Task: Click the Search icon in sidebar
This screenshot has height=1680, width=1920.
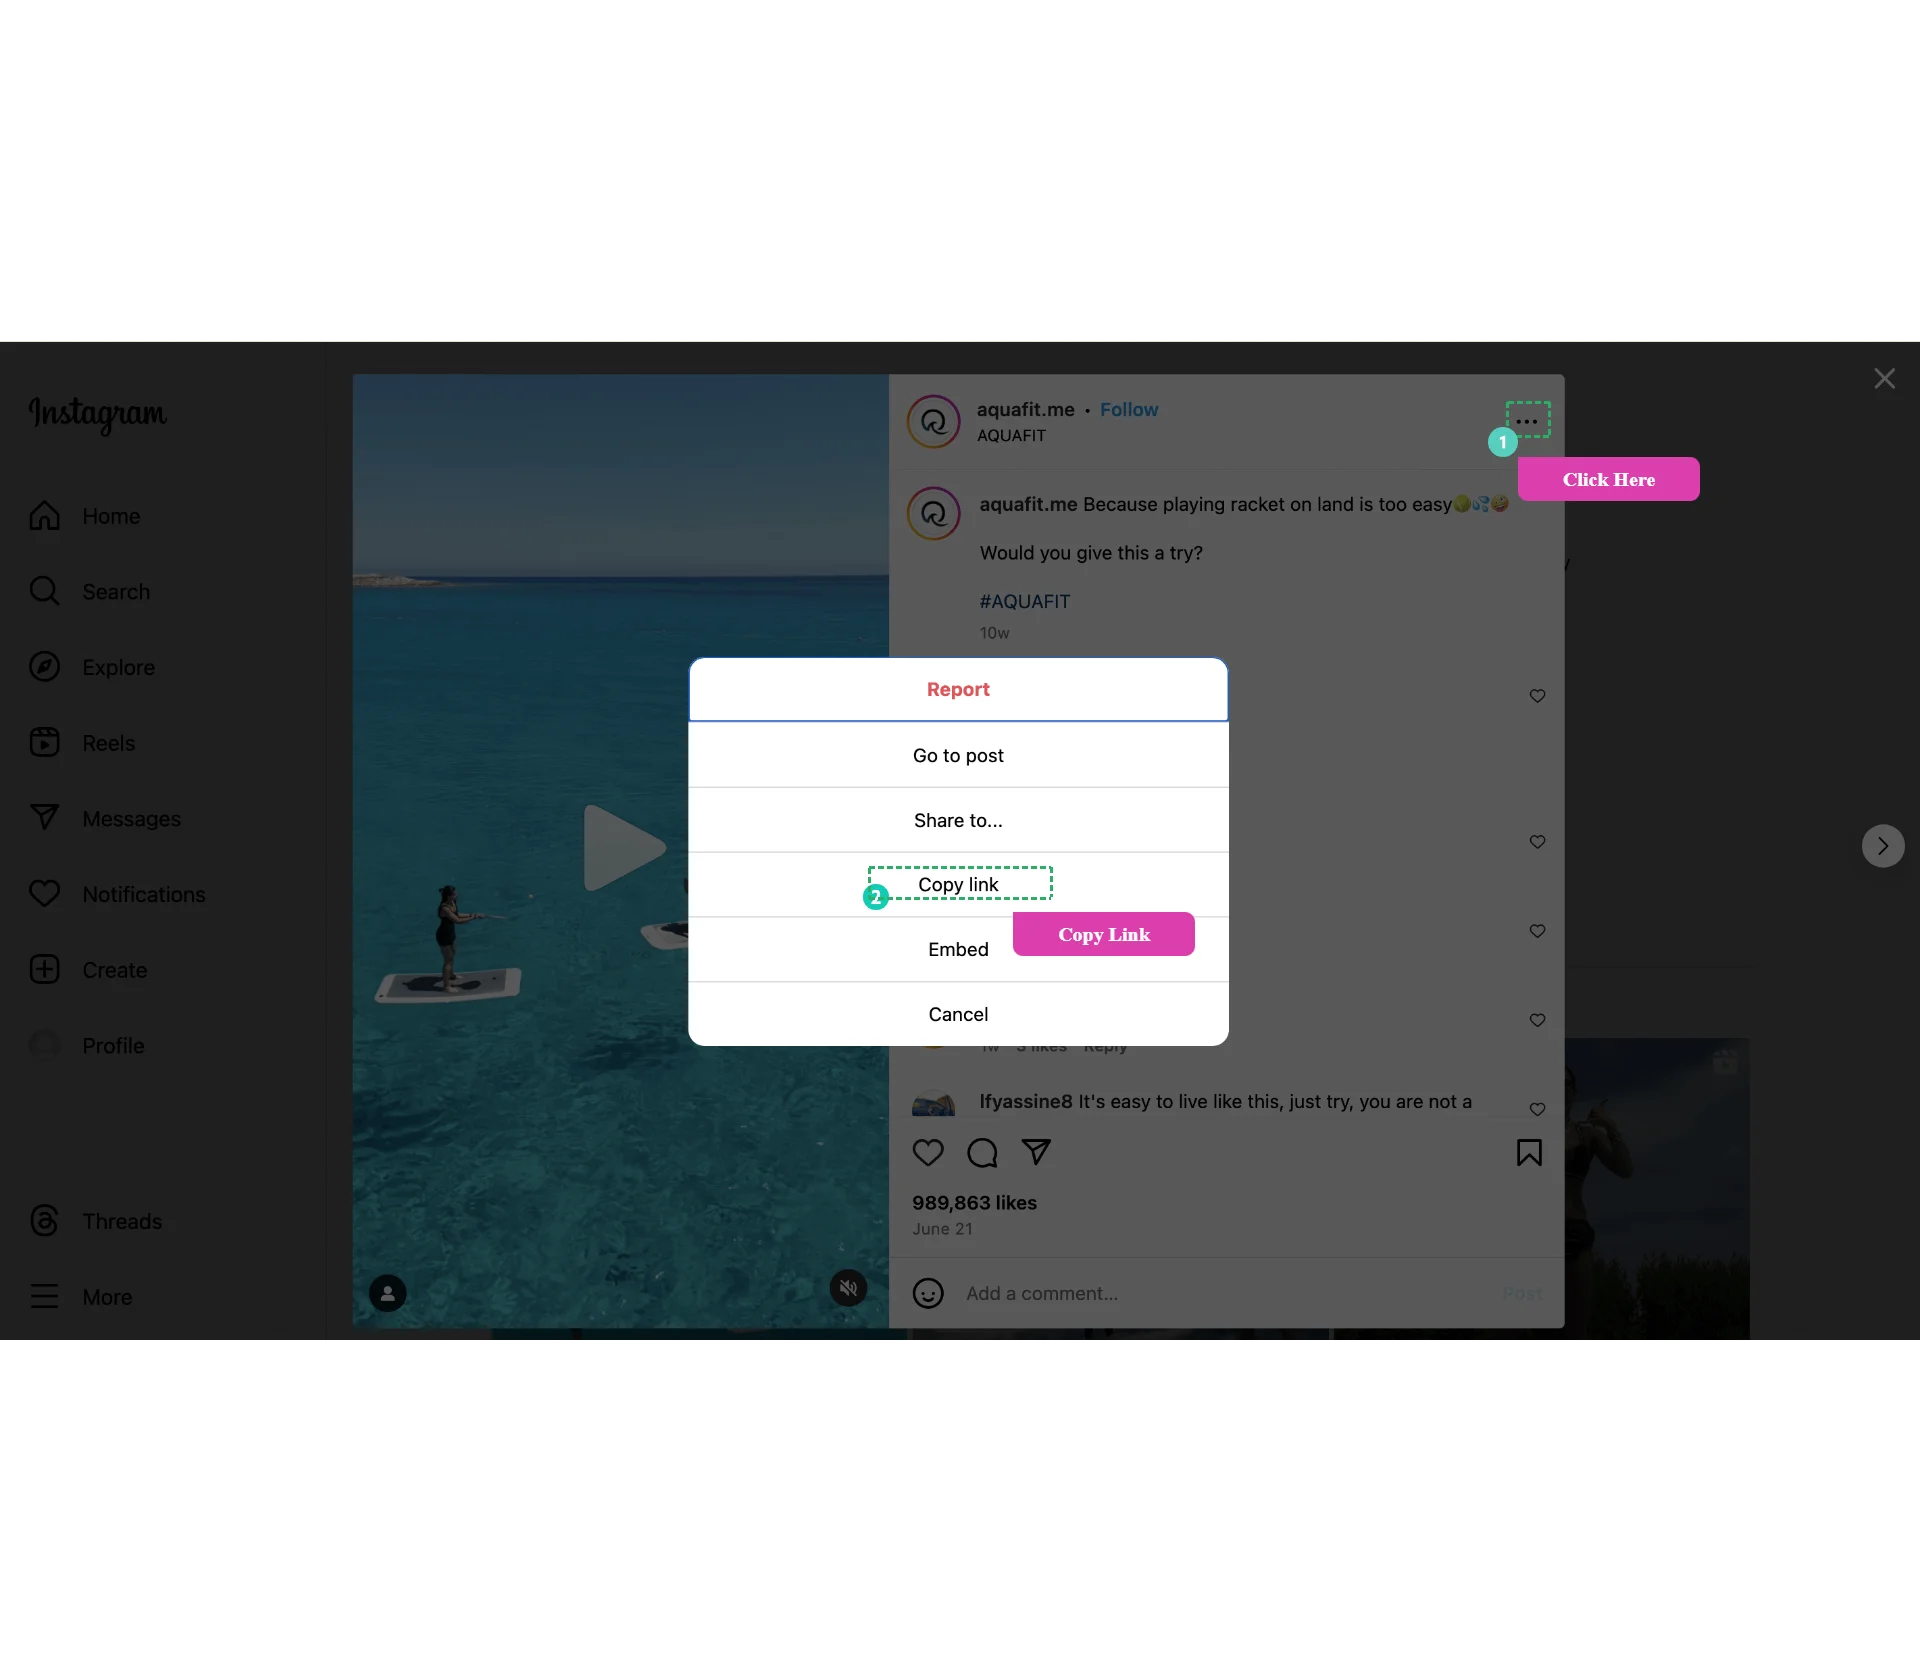Action: tap(44, 591)
